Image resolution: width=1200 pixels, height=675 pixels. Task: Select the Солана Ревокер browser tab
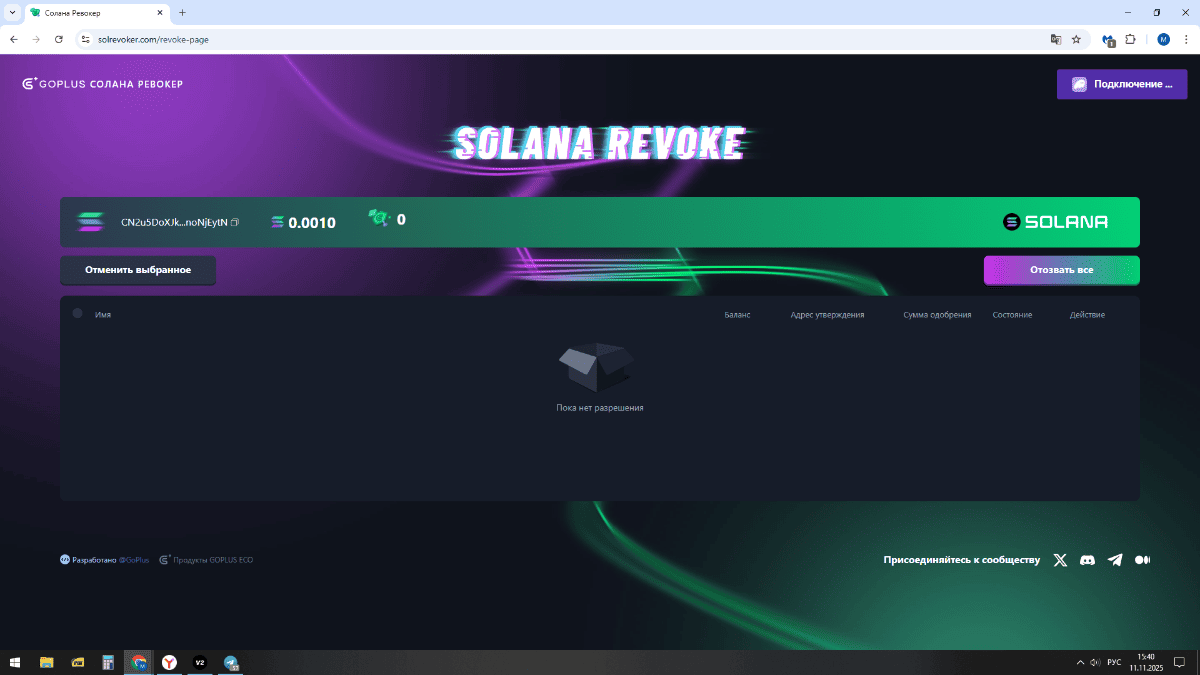click(90, 12)
